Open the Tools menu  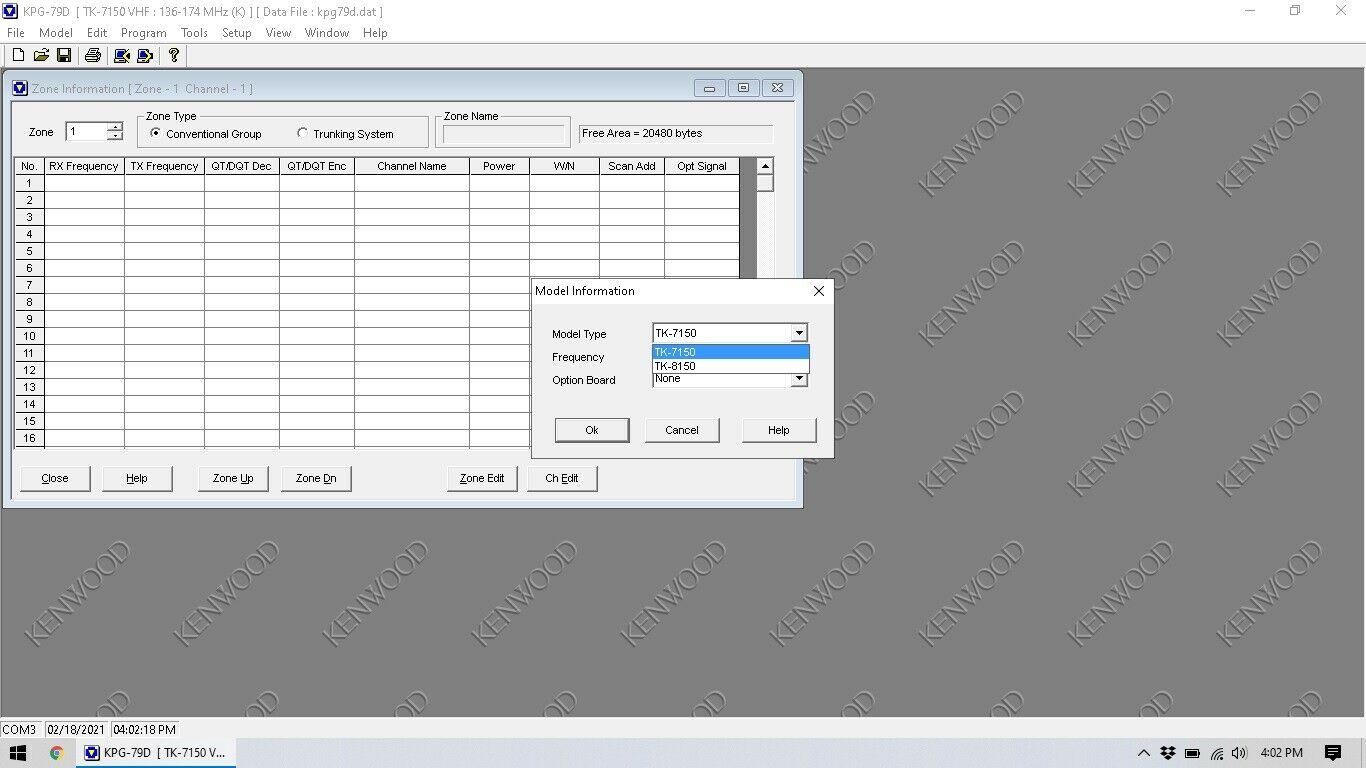click(x=194, y=33)
